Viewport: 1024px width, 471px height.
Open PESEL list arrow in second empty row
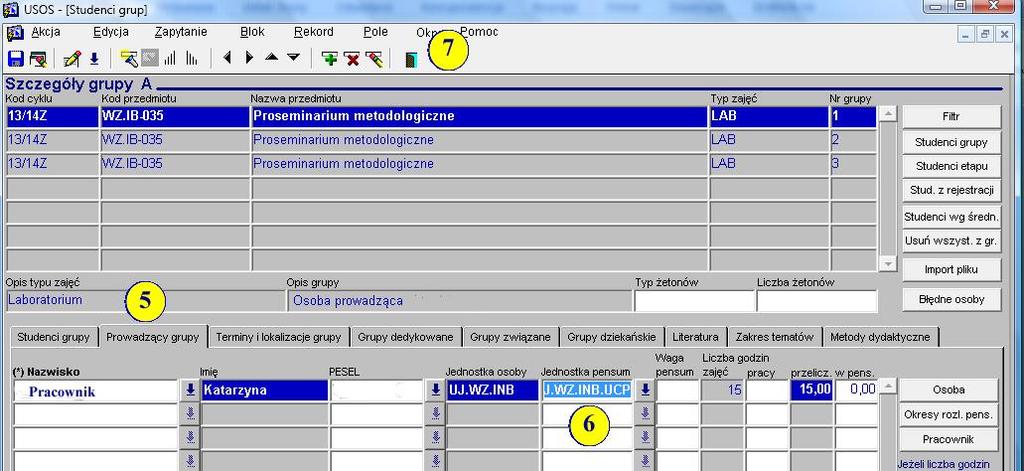(x=436, y=414)
